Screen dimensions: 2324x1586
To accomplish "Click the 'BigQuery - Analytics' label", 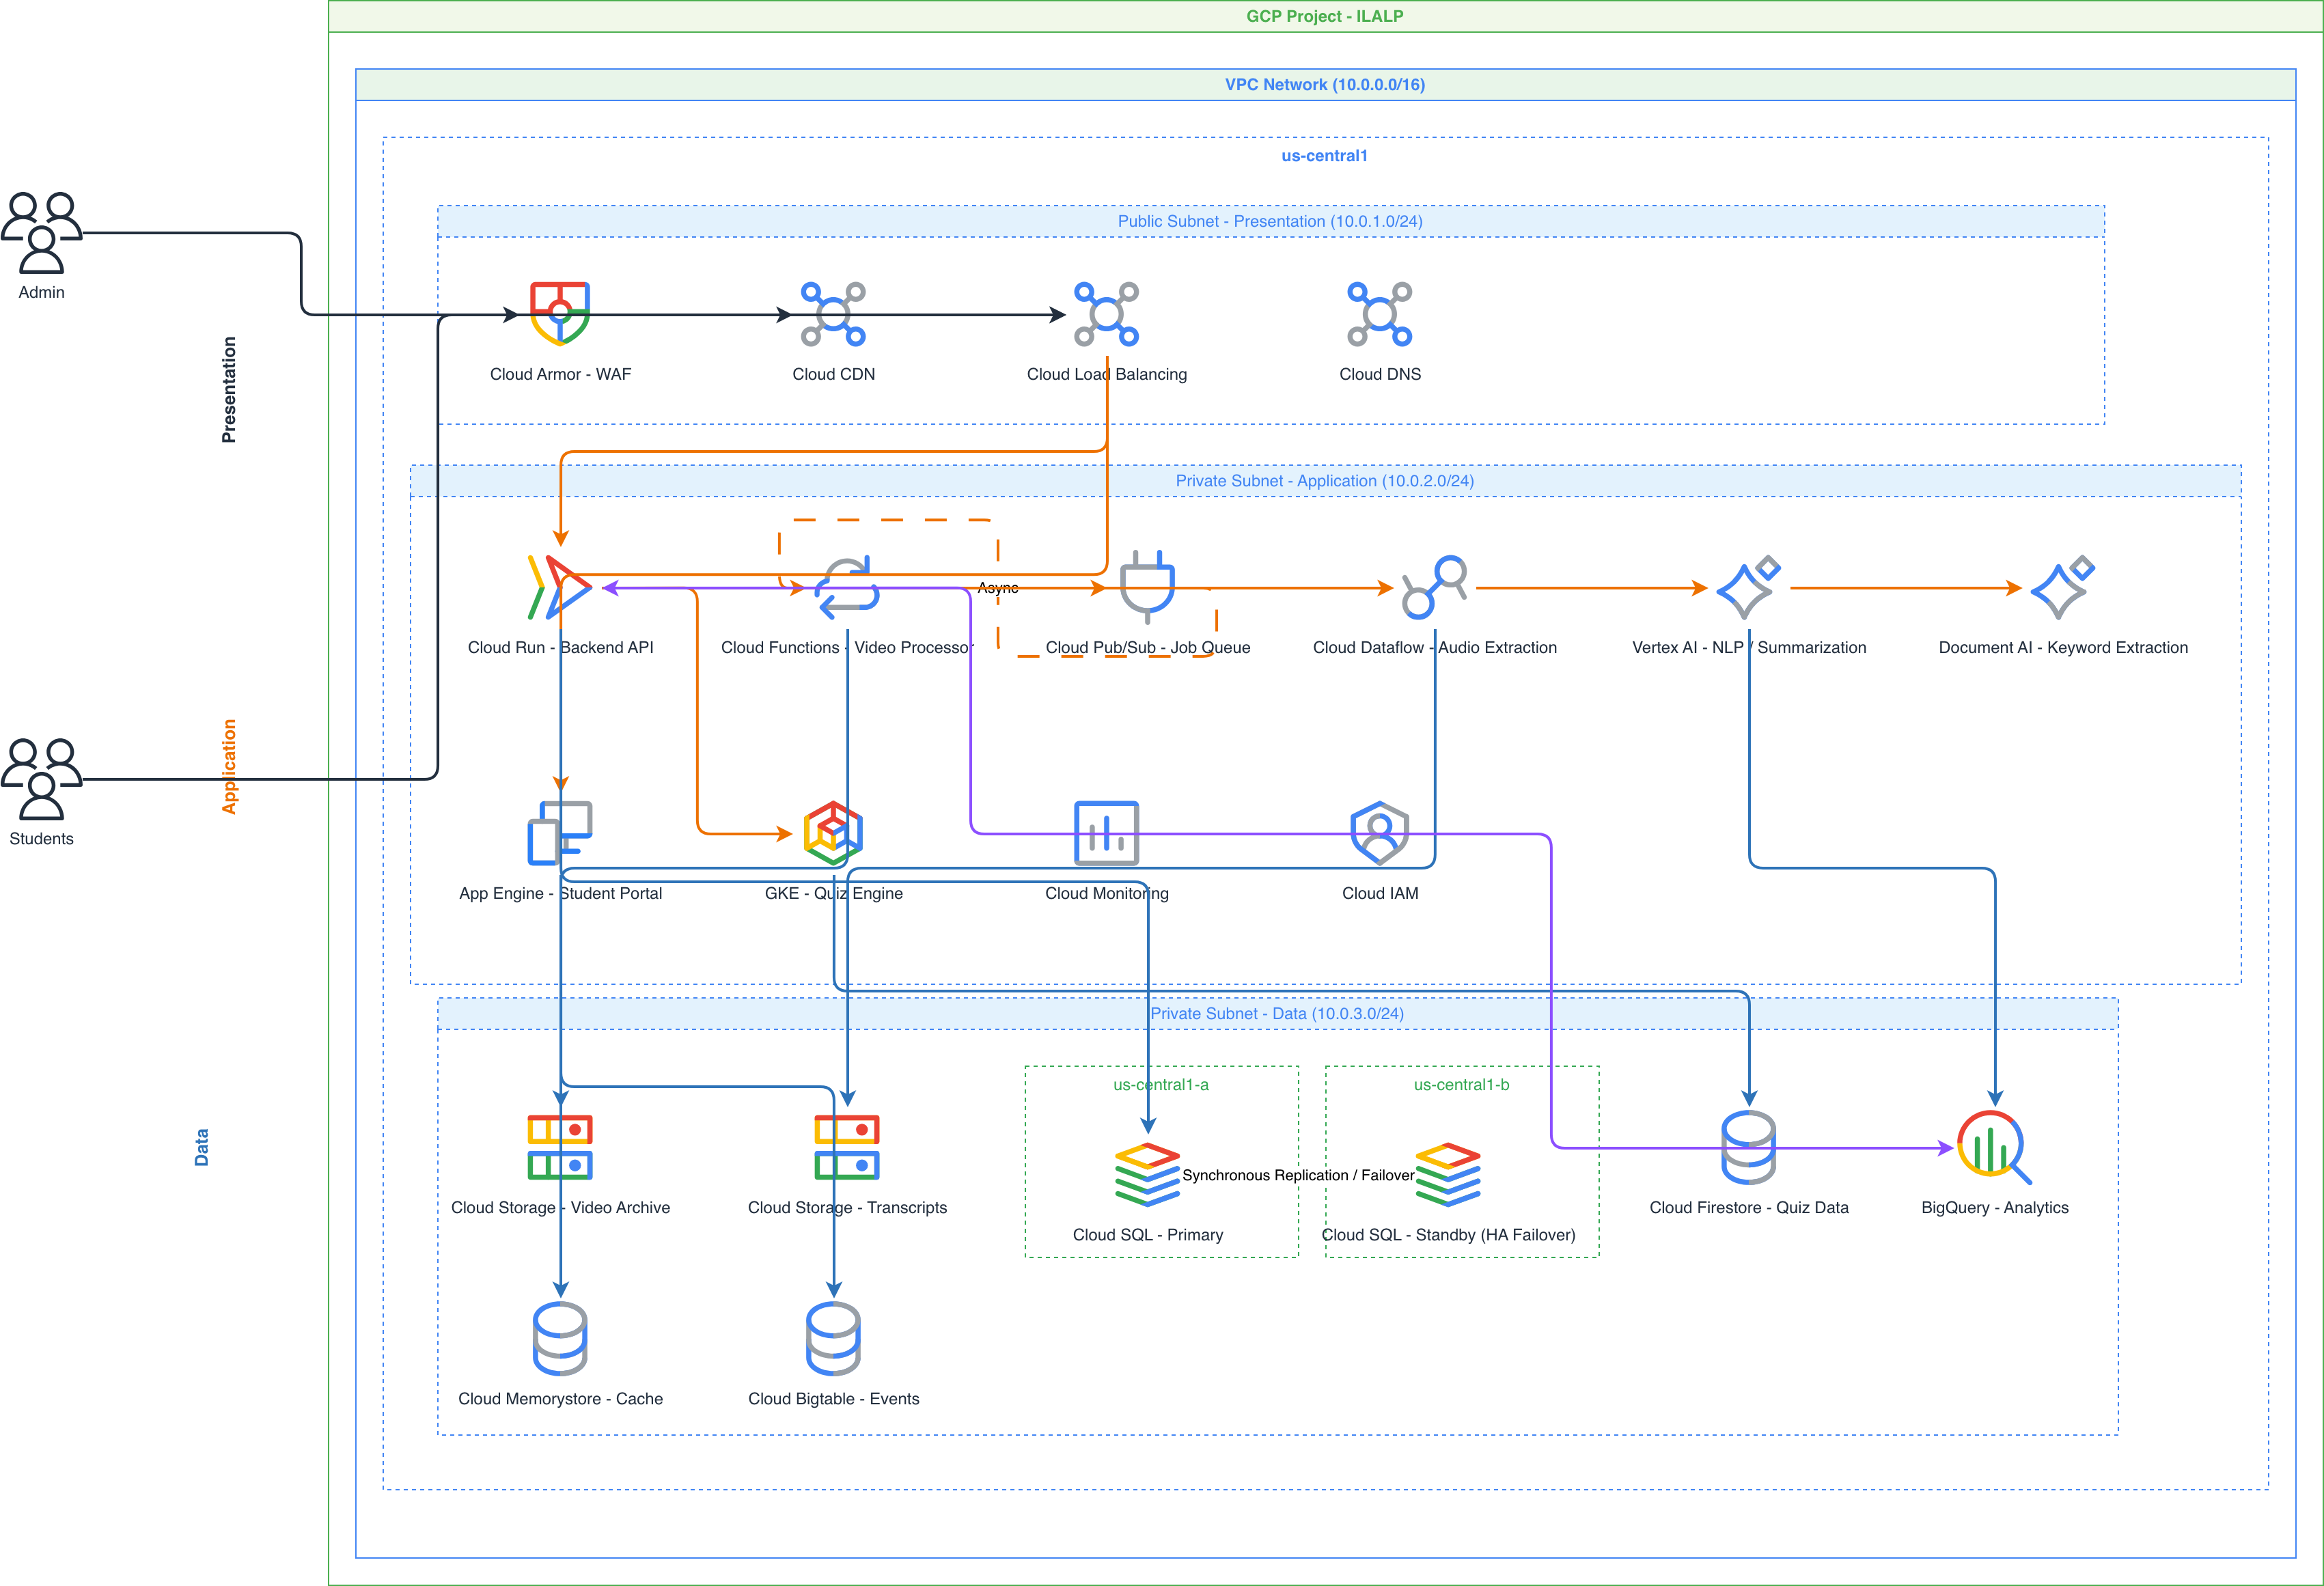I will (1994, 1207).
